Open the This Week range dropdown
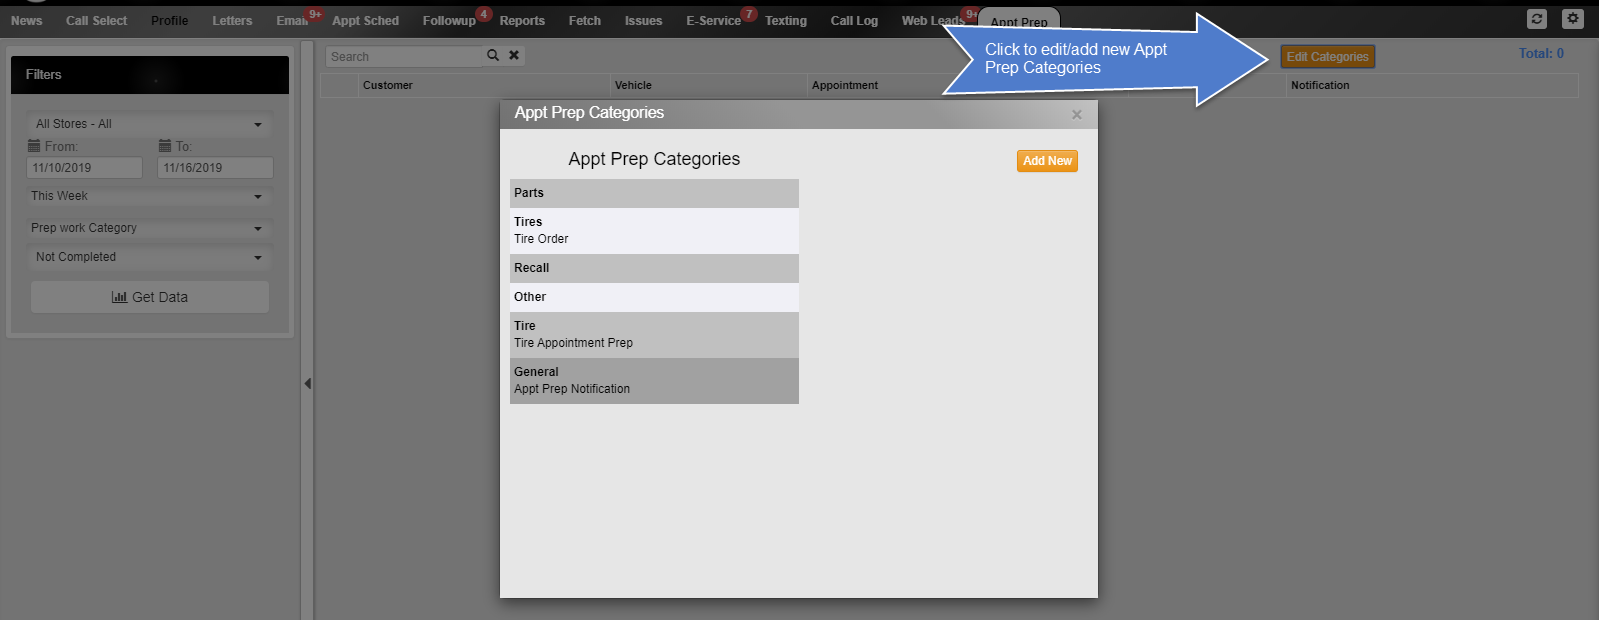 pyautogui.click(x=150, y=196)
